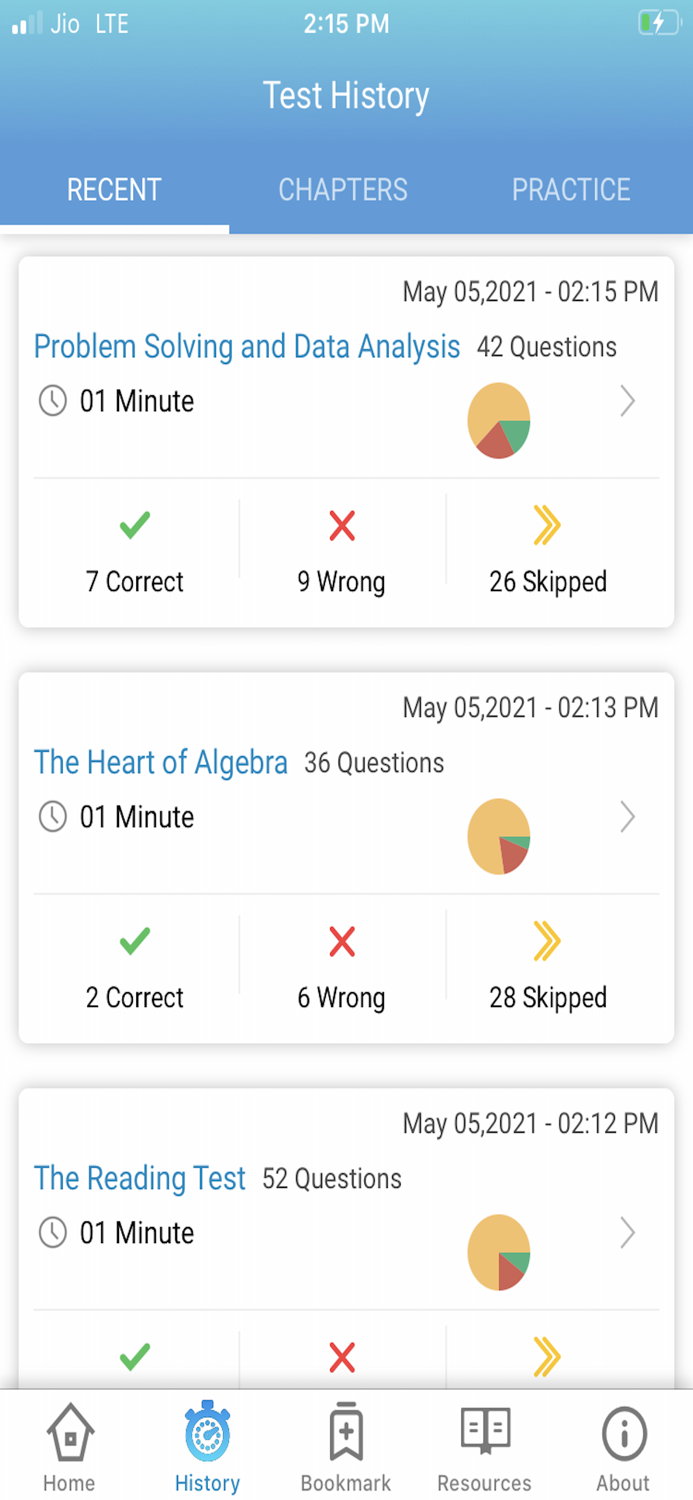Screen dimensions: 693x1500
Task: Tap the About info icon
Action: click(x=623, y=1432)
